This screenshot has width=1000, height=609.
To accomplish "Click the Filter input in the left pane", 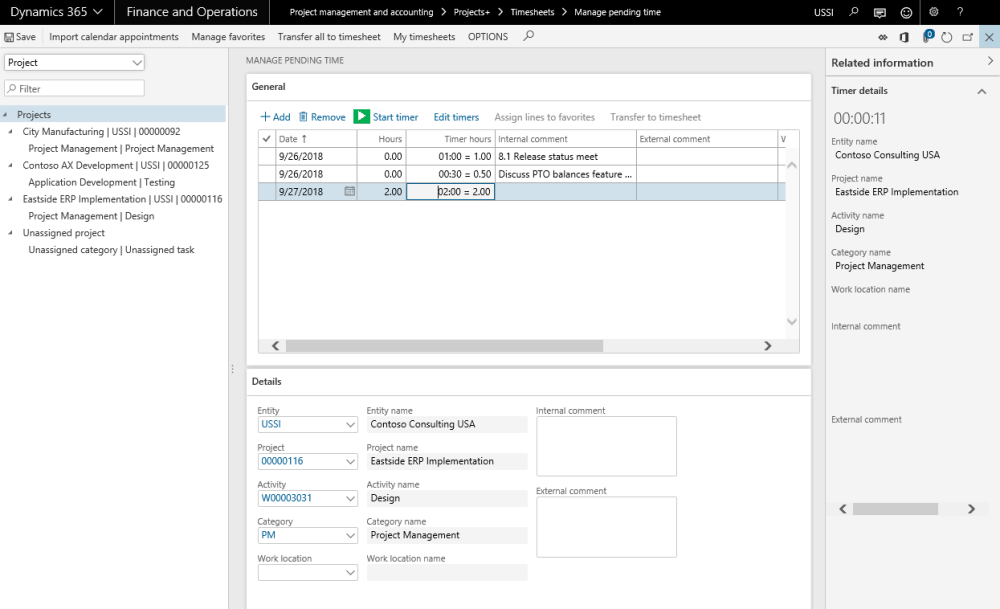I will click(x=75, y=88).
